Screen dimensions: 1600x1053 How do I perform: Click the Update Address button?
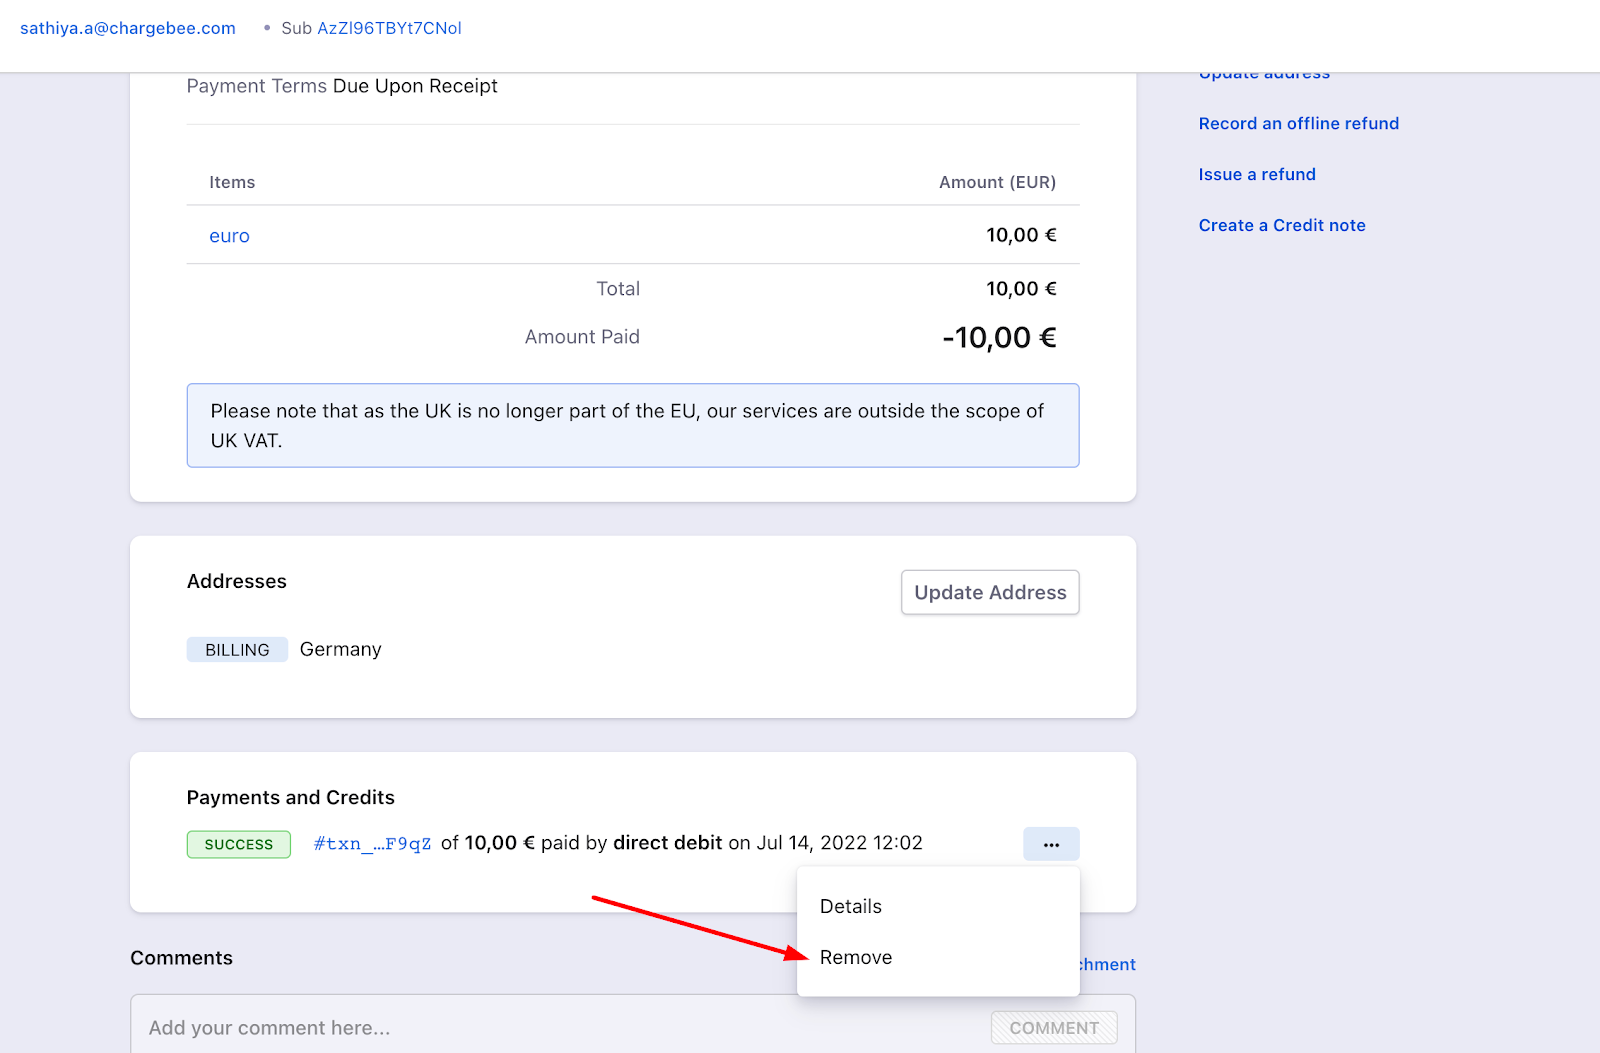click(x=990, y=592)
